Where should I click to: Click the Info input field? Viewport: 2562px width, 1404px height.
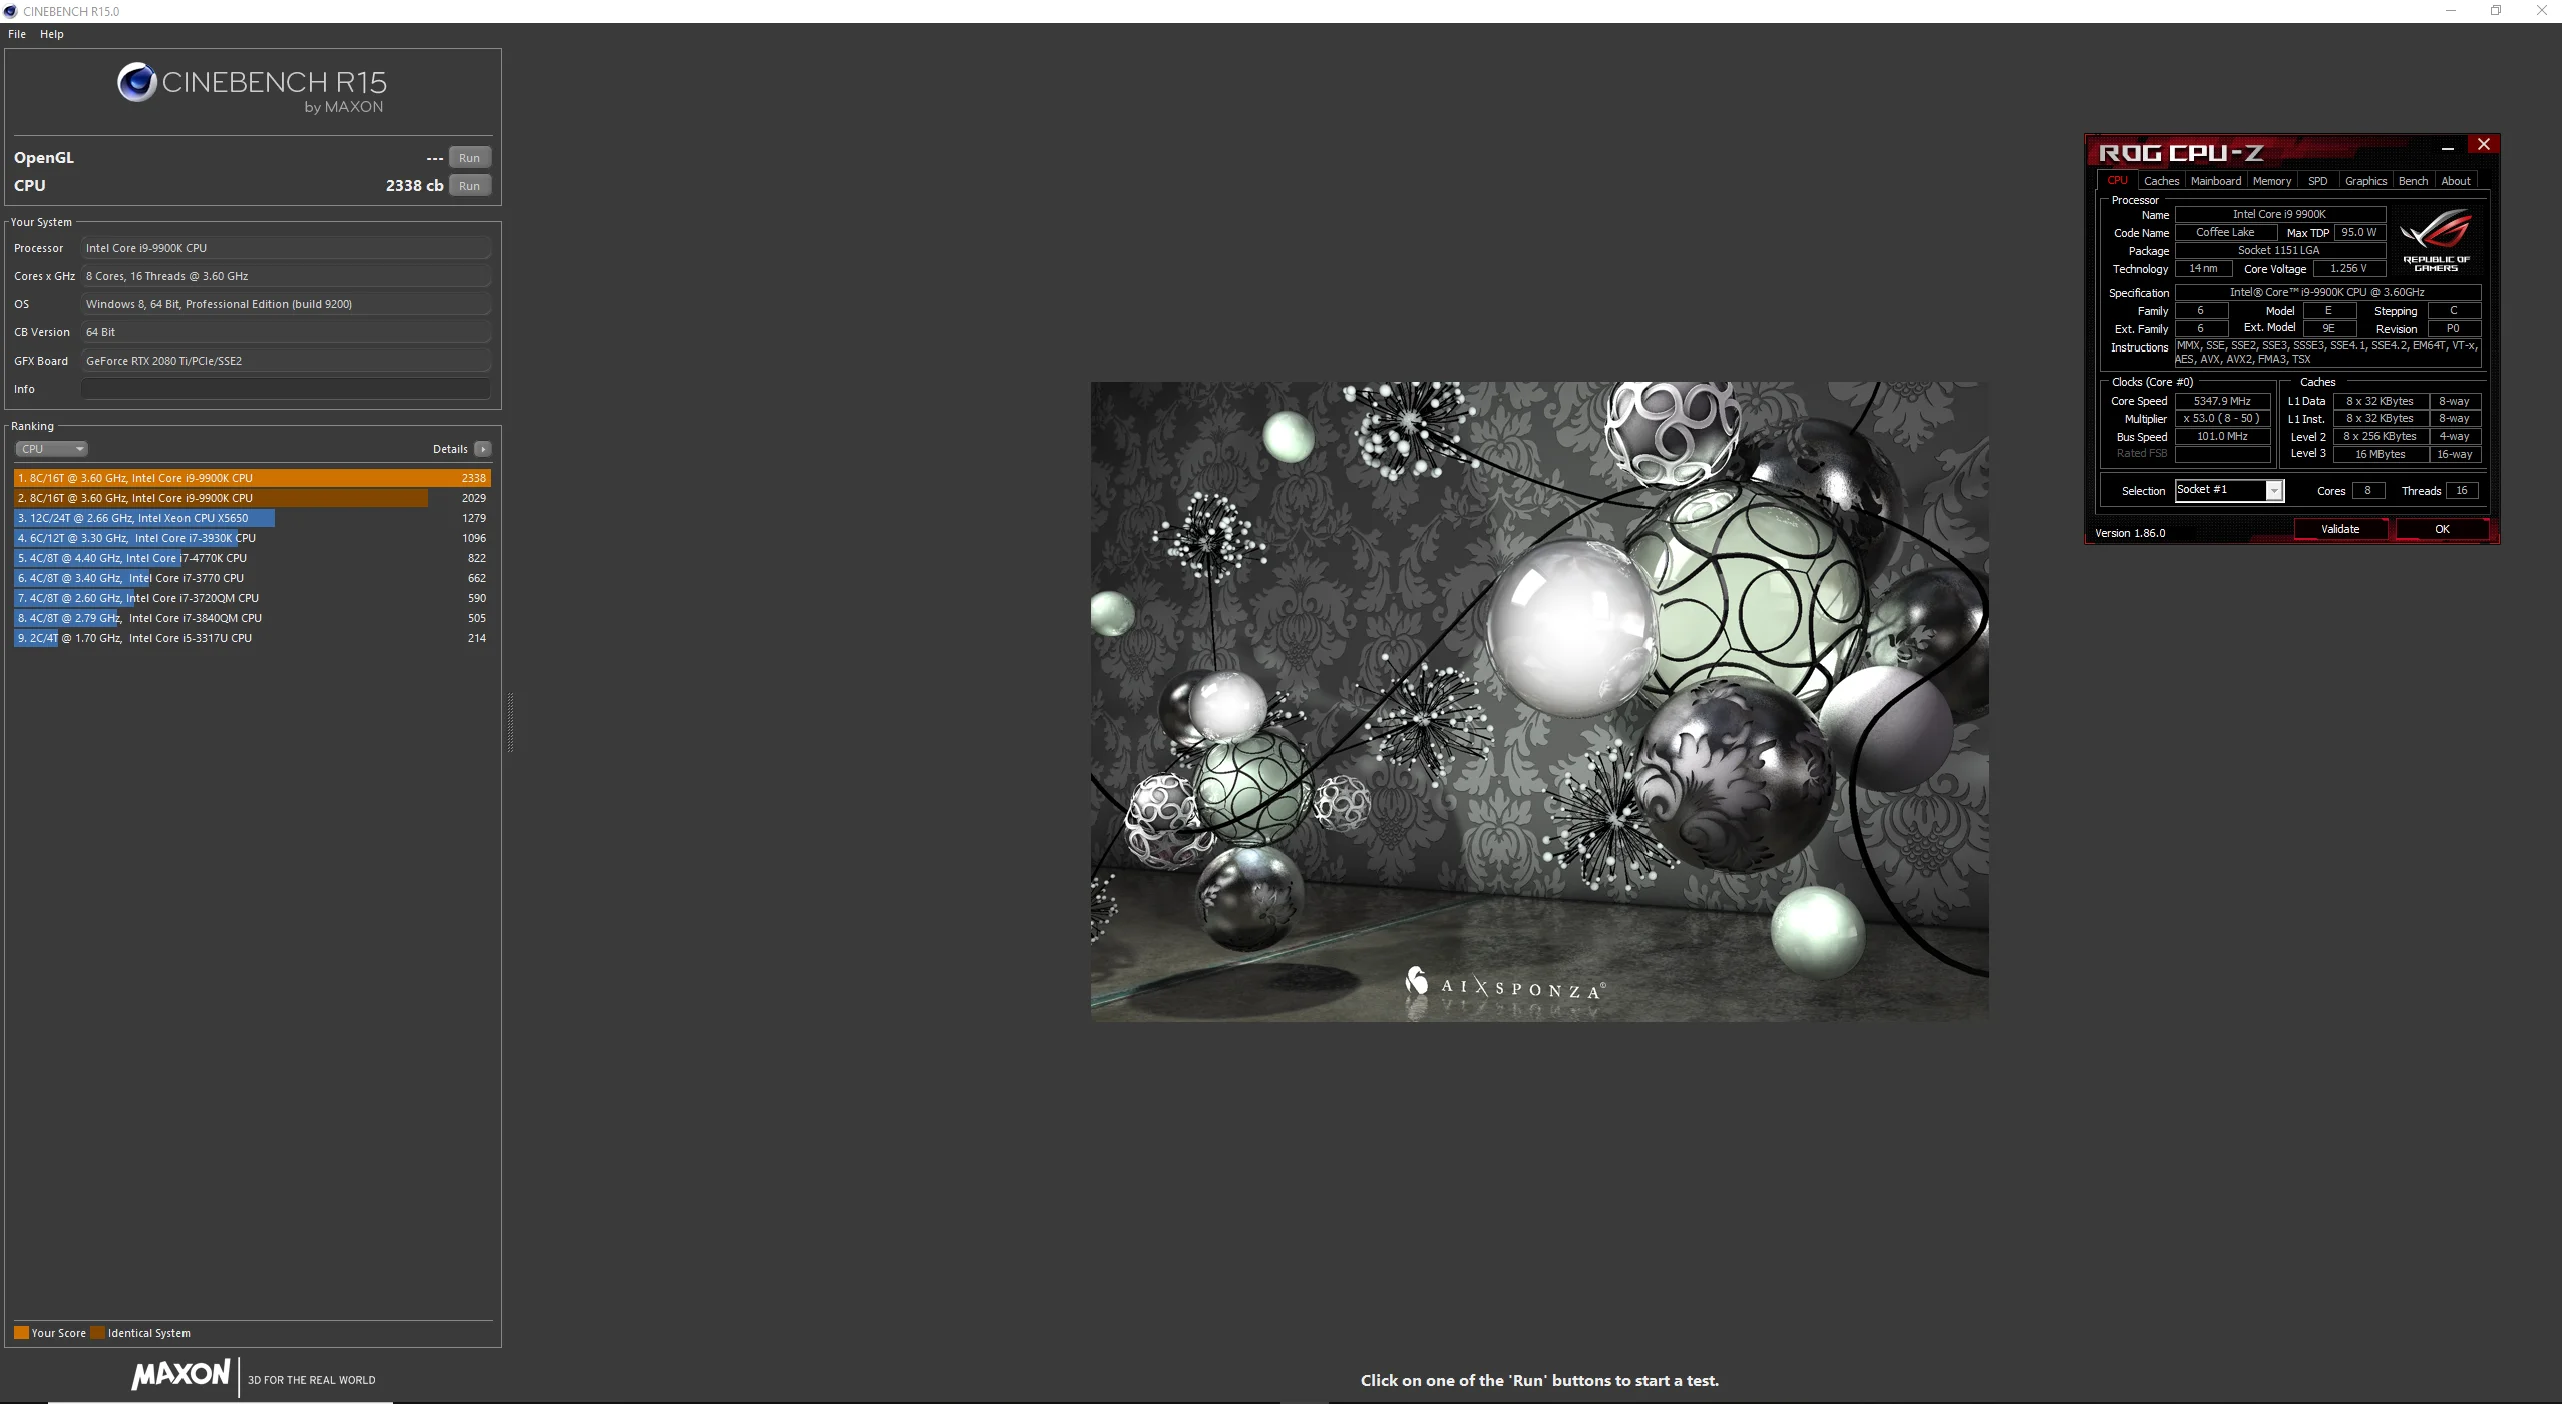286,389
